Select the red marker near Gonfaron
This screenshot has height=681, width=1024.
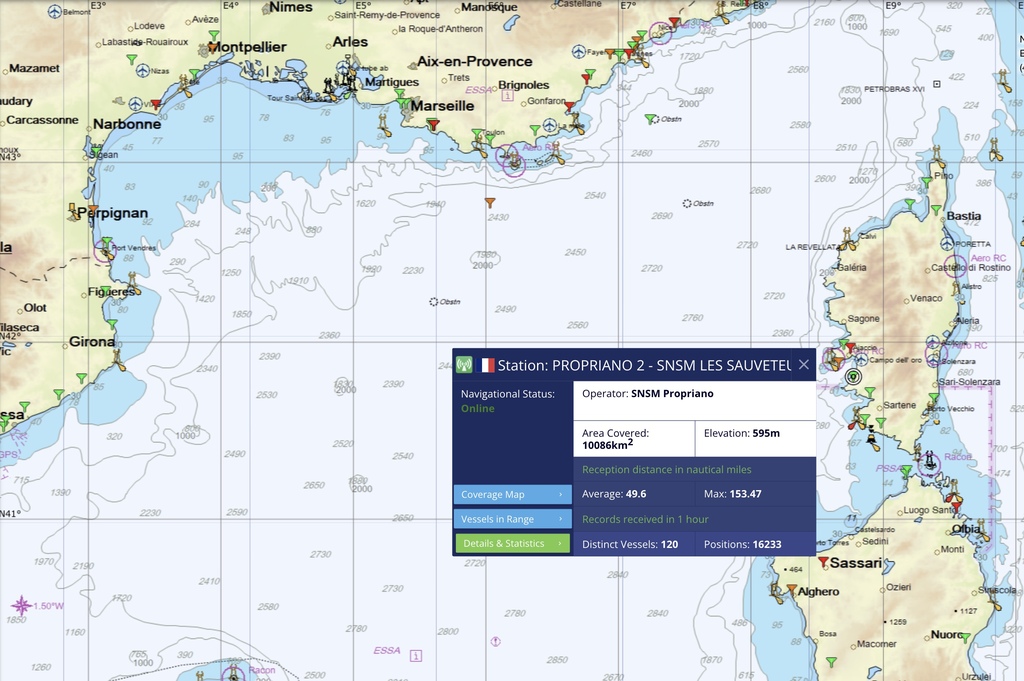[569, 106]
